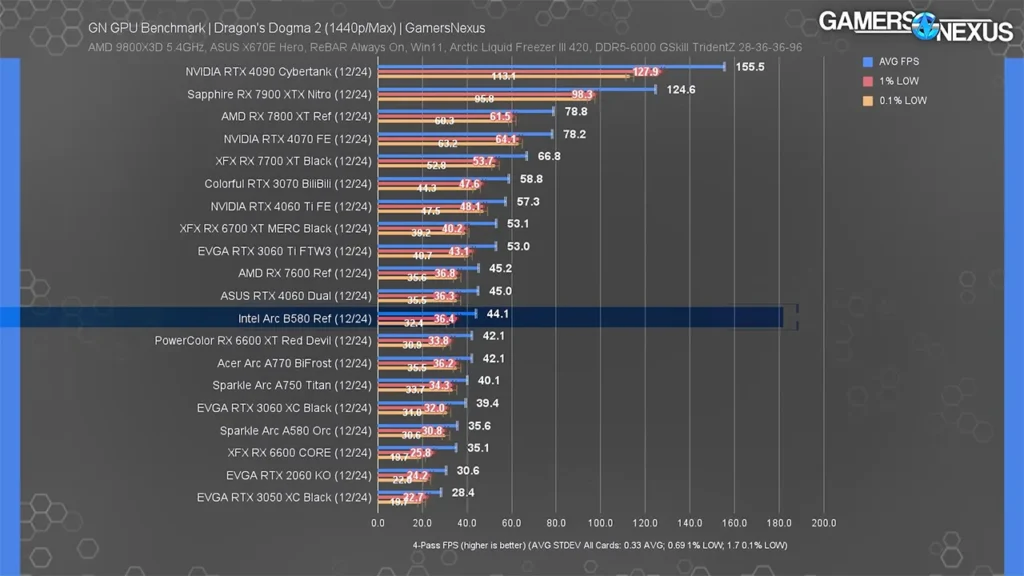
Task: Select the "AMD RX 7600 Ref (12/24)" label
Action: pos(305,274)
